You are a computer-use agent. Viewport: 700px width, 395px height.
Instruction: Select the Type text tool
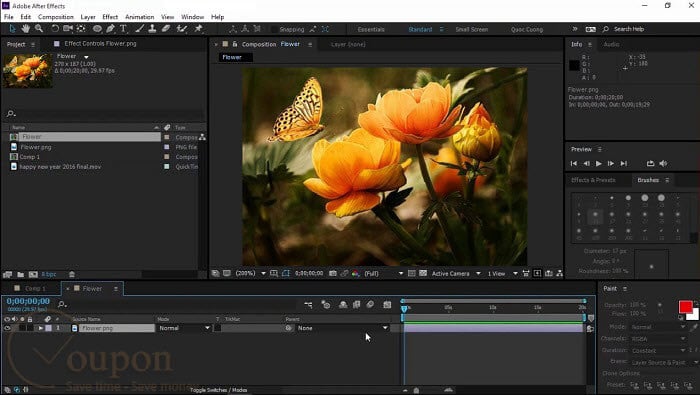[x=123, y=29]
